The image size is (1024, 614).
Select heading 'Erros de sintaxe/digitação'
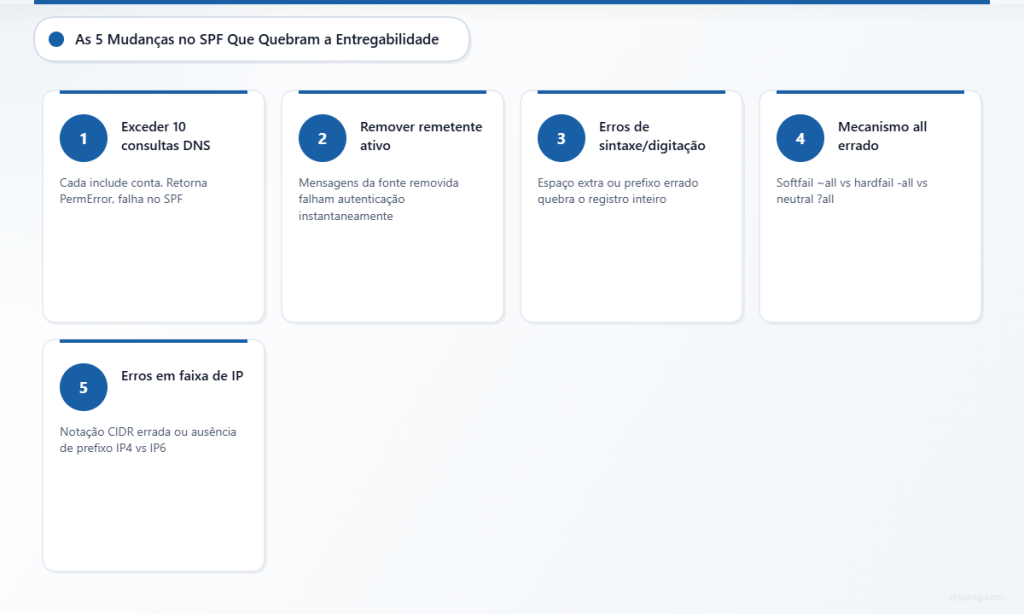point(652,136)
